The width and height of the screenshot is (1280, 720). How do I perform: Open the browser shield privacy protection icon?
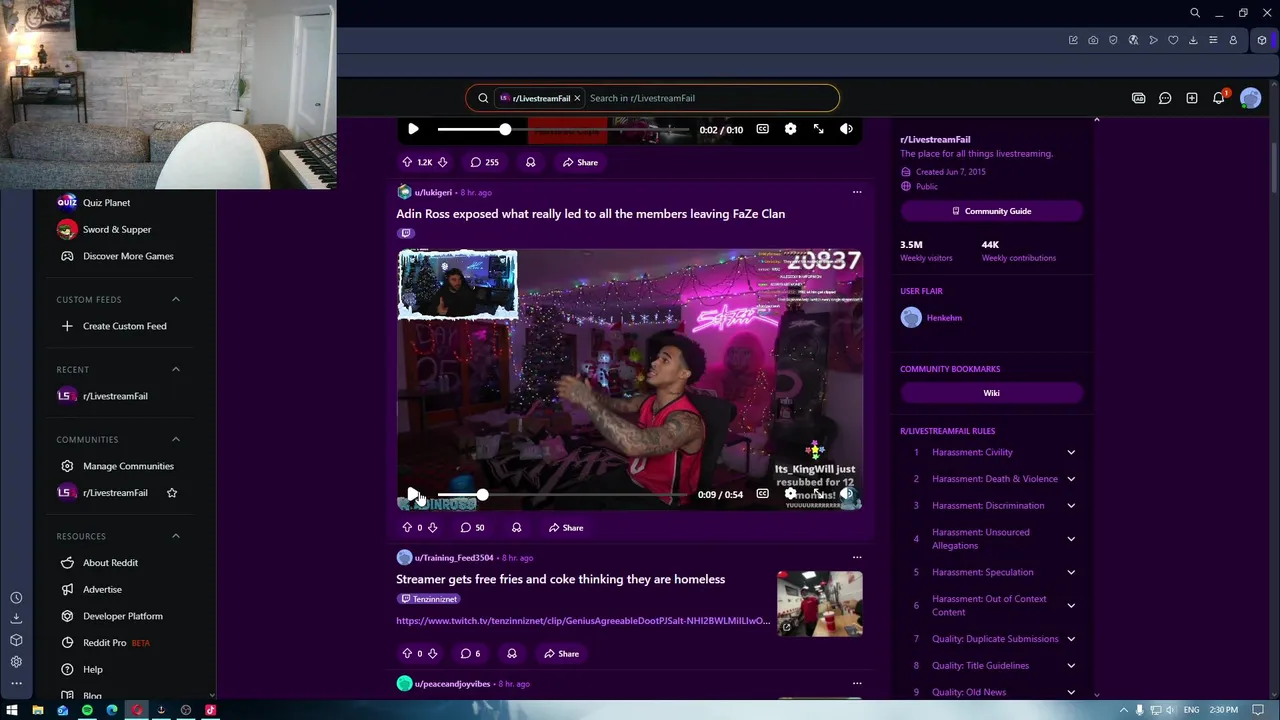pyautogui.click(x=1113, y=40)
